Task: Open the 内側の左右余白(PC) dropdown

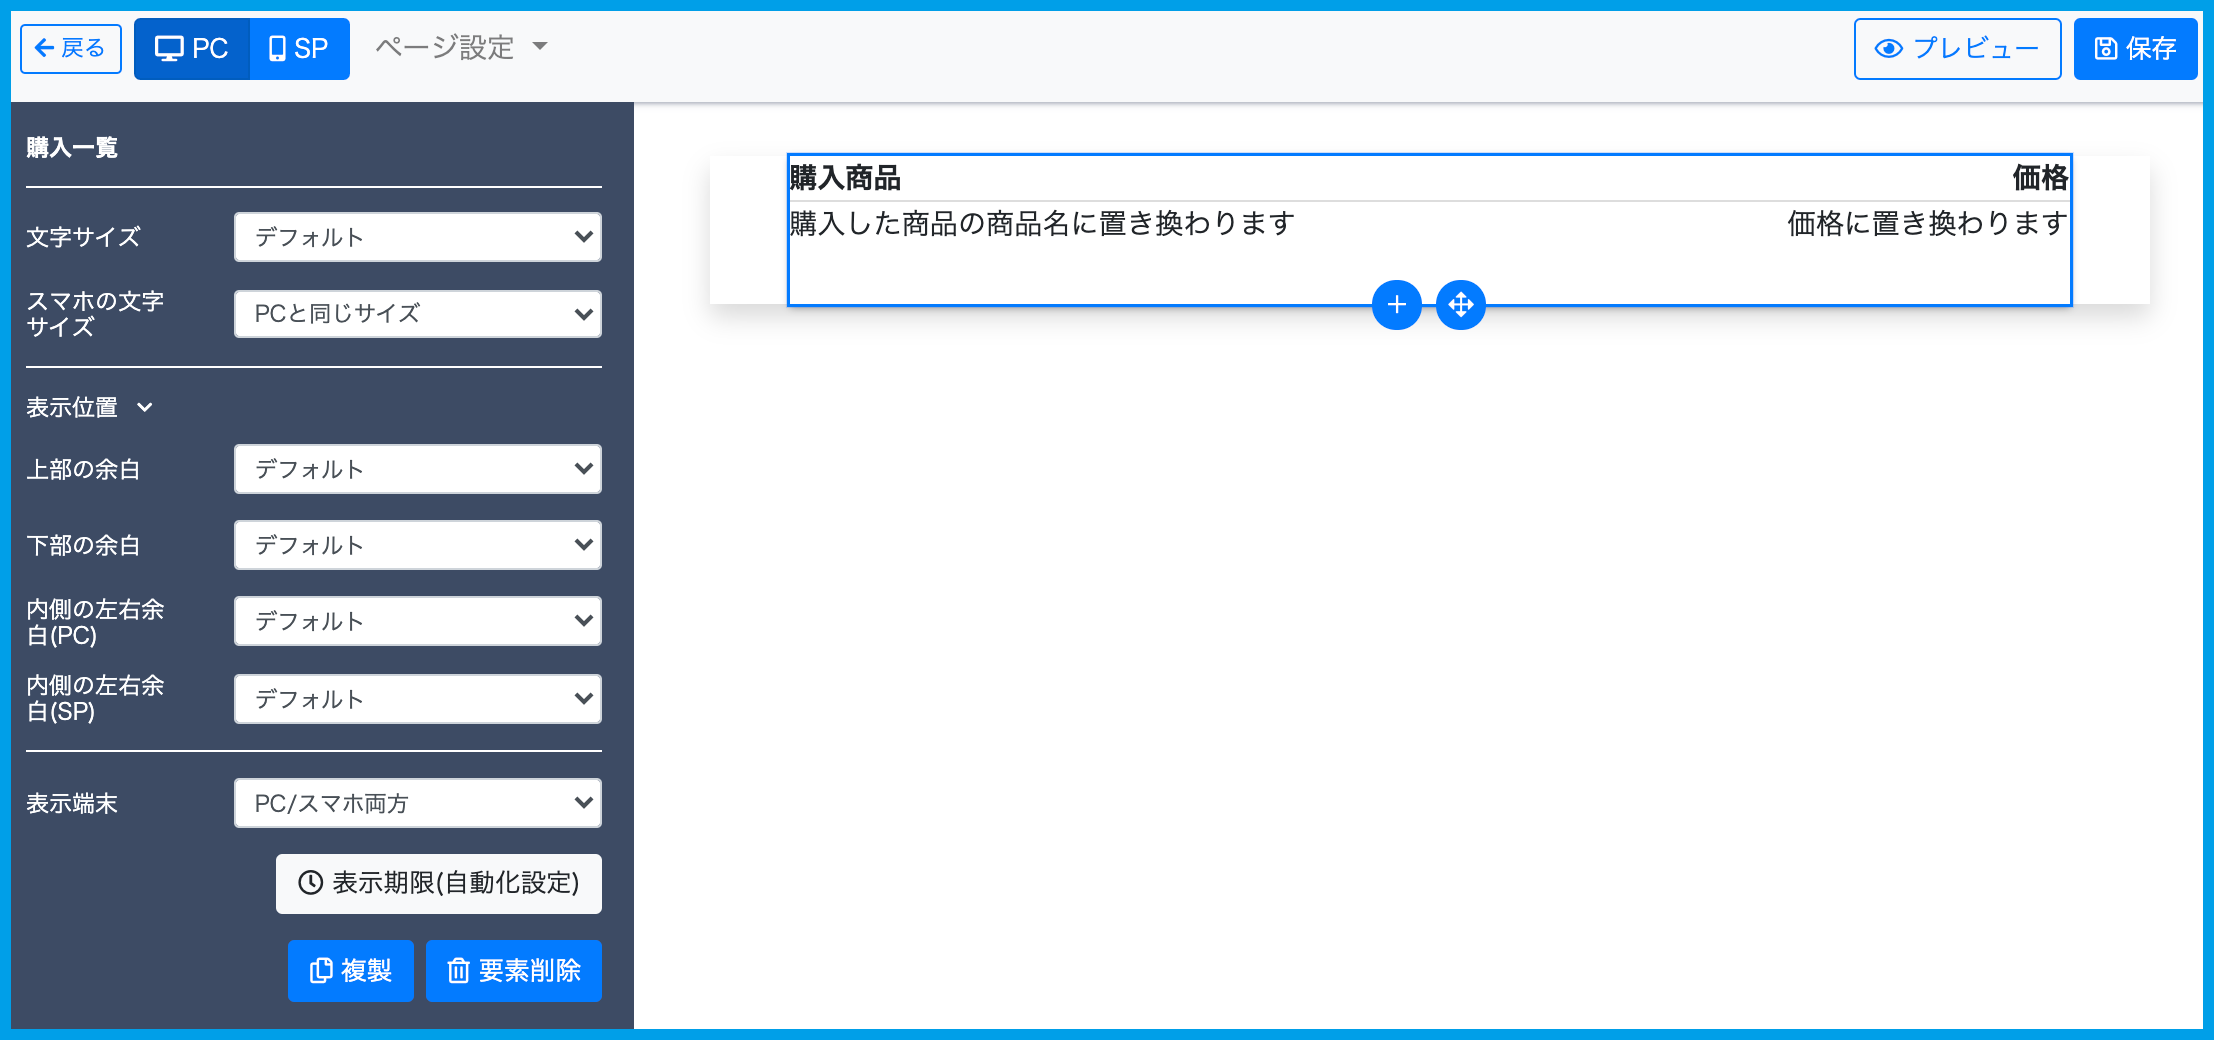Action: (x=417, y=621)
